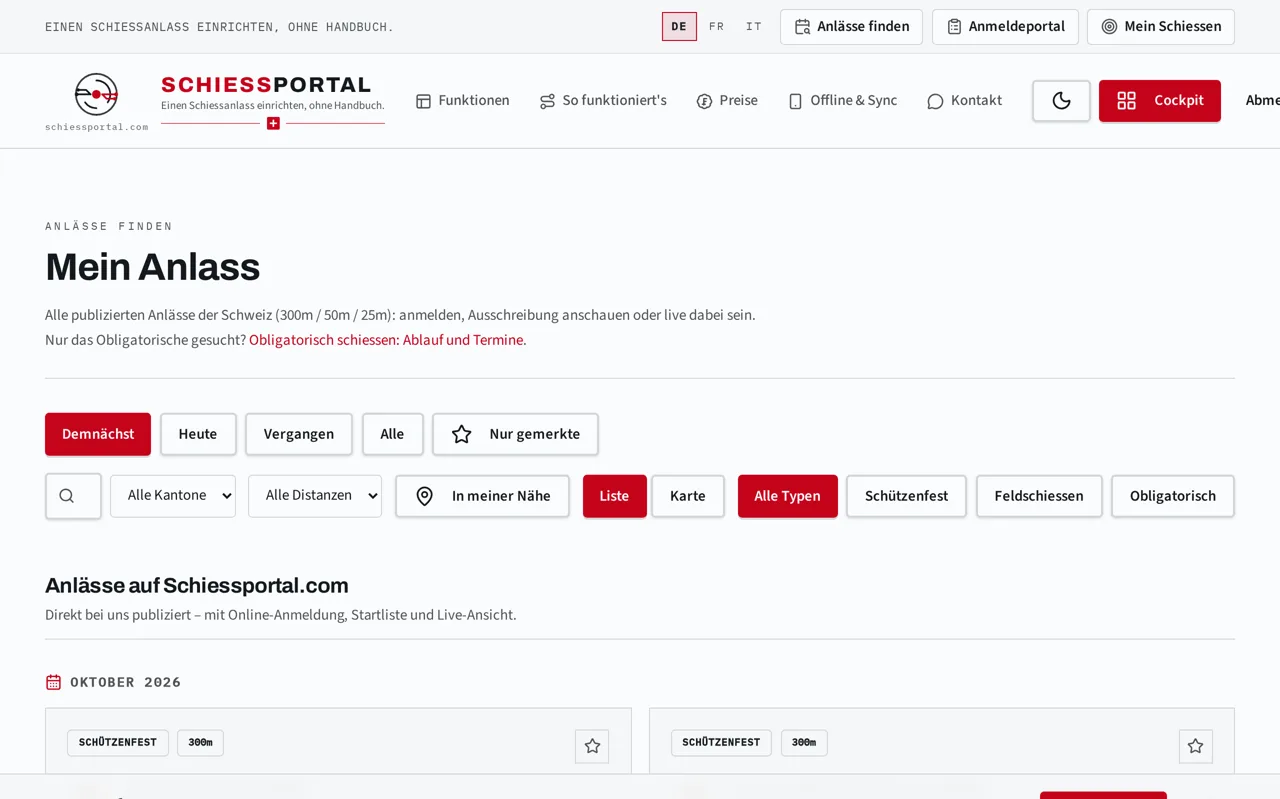The width and height of the screenshot is (1280, 799).
Task: Click the schiessportal.com text under logo
Action: coord(96,127)
